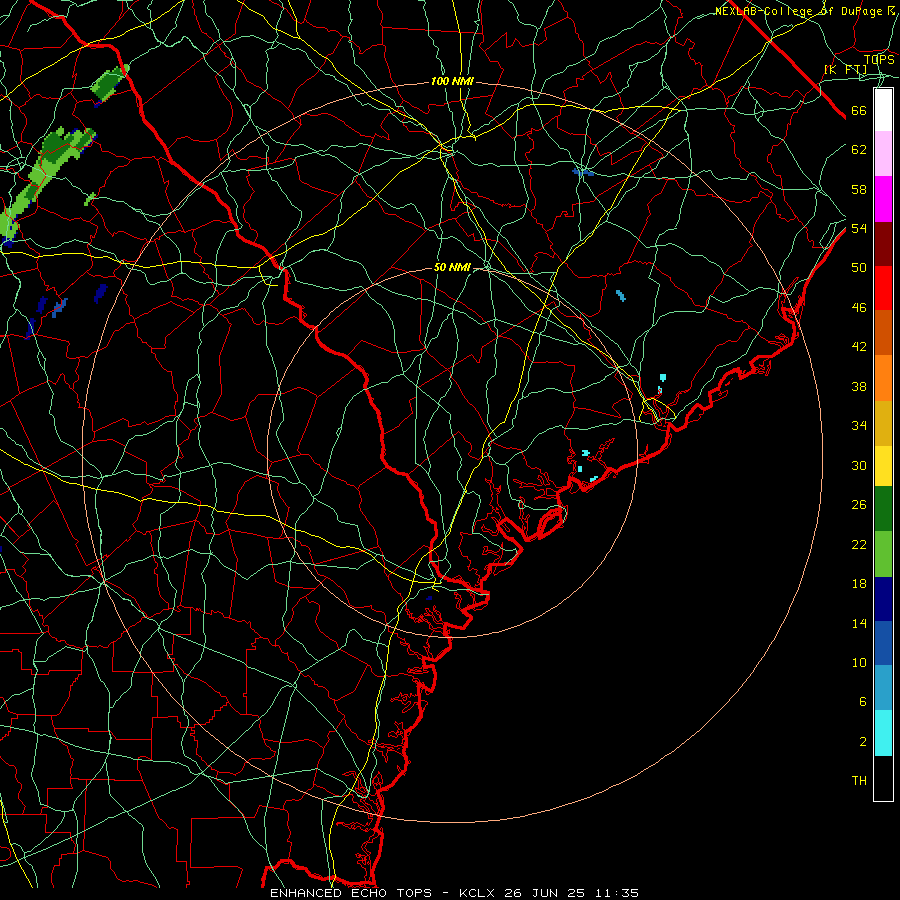Select the '14' scale label
This screenshot has height=900, width=900.
click(859, 623)
